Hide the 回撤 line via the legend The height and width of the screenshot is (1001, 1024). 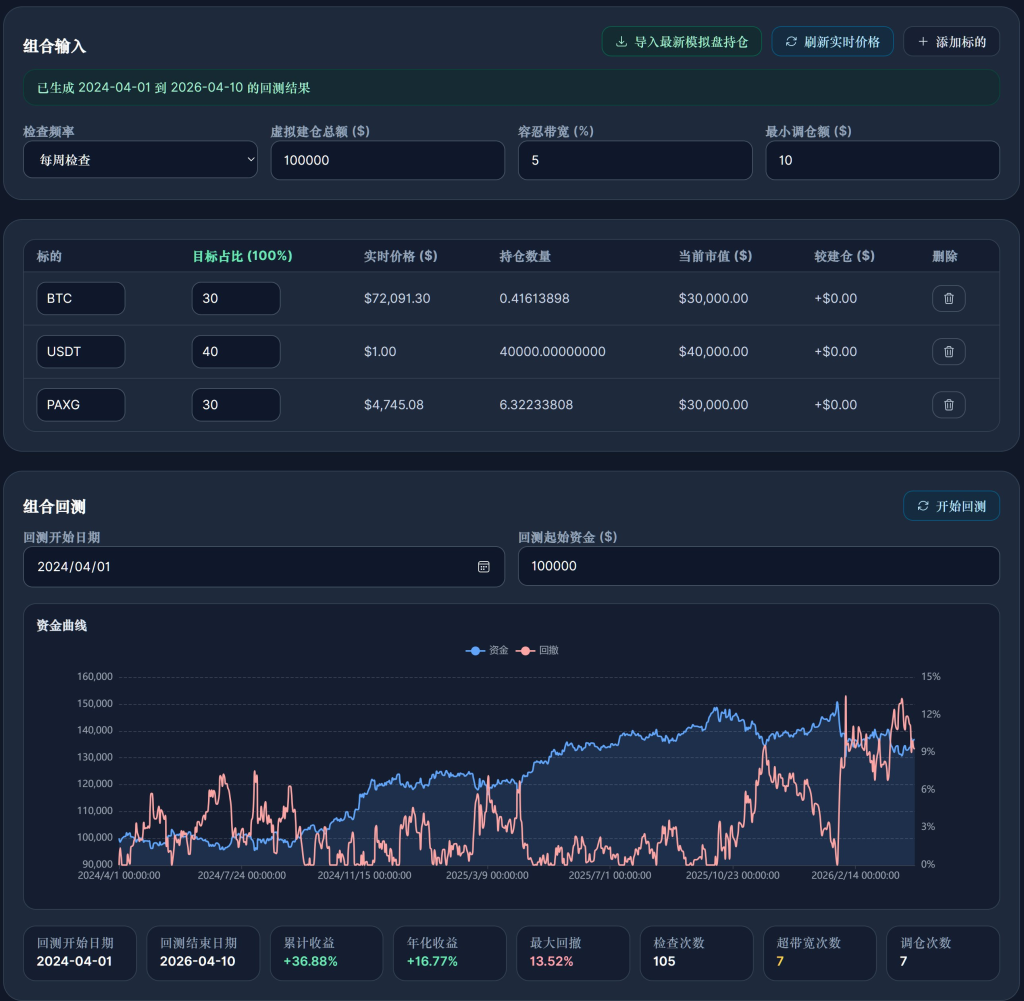tap(534, 650)
